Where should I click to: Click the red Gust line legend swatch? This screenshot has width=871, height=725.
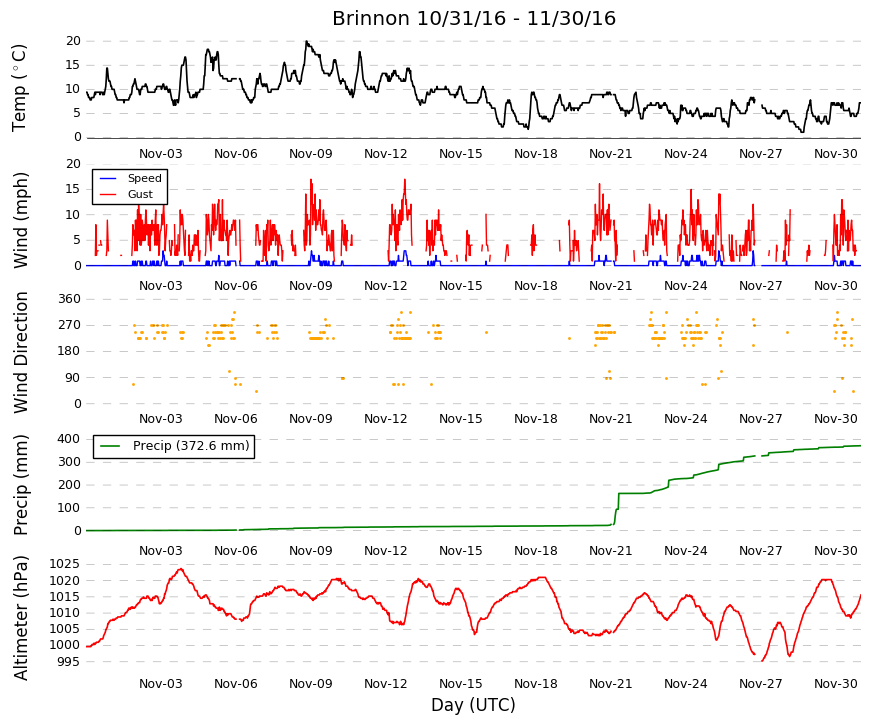108,194
